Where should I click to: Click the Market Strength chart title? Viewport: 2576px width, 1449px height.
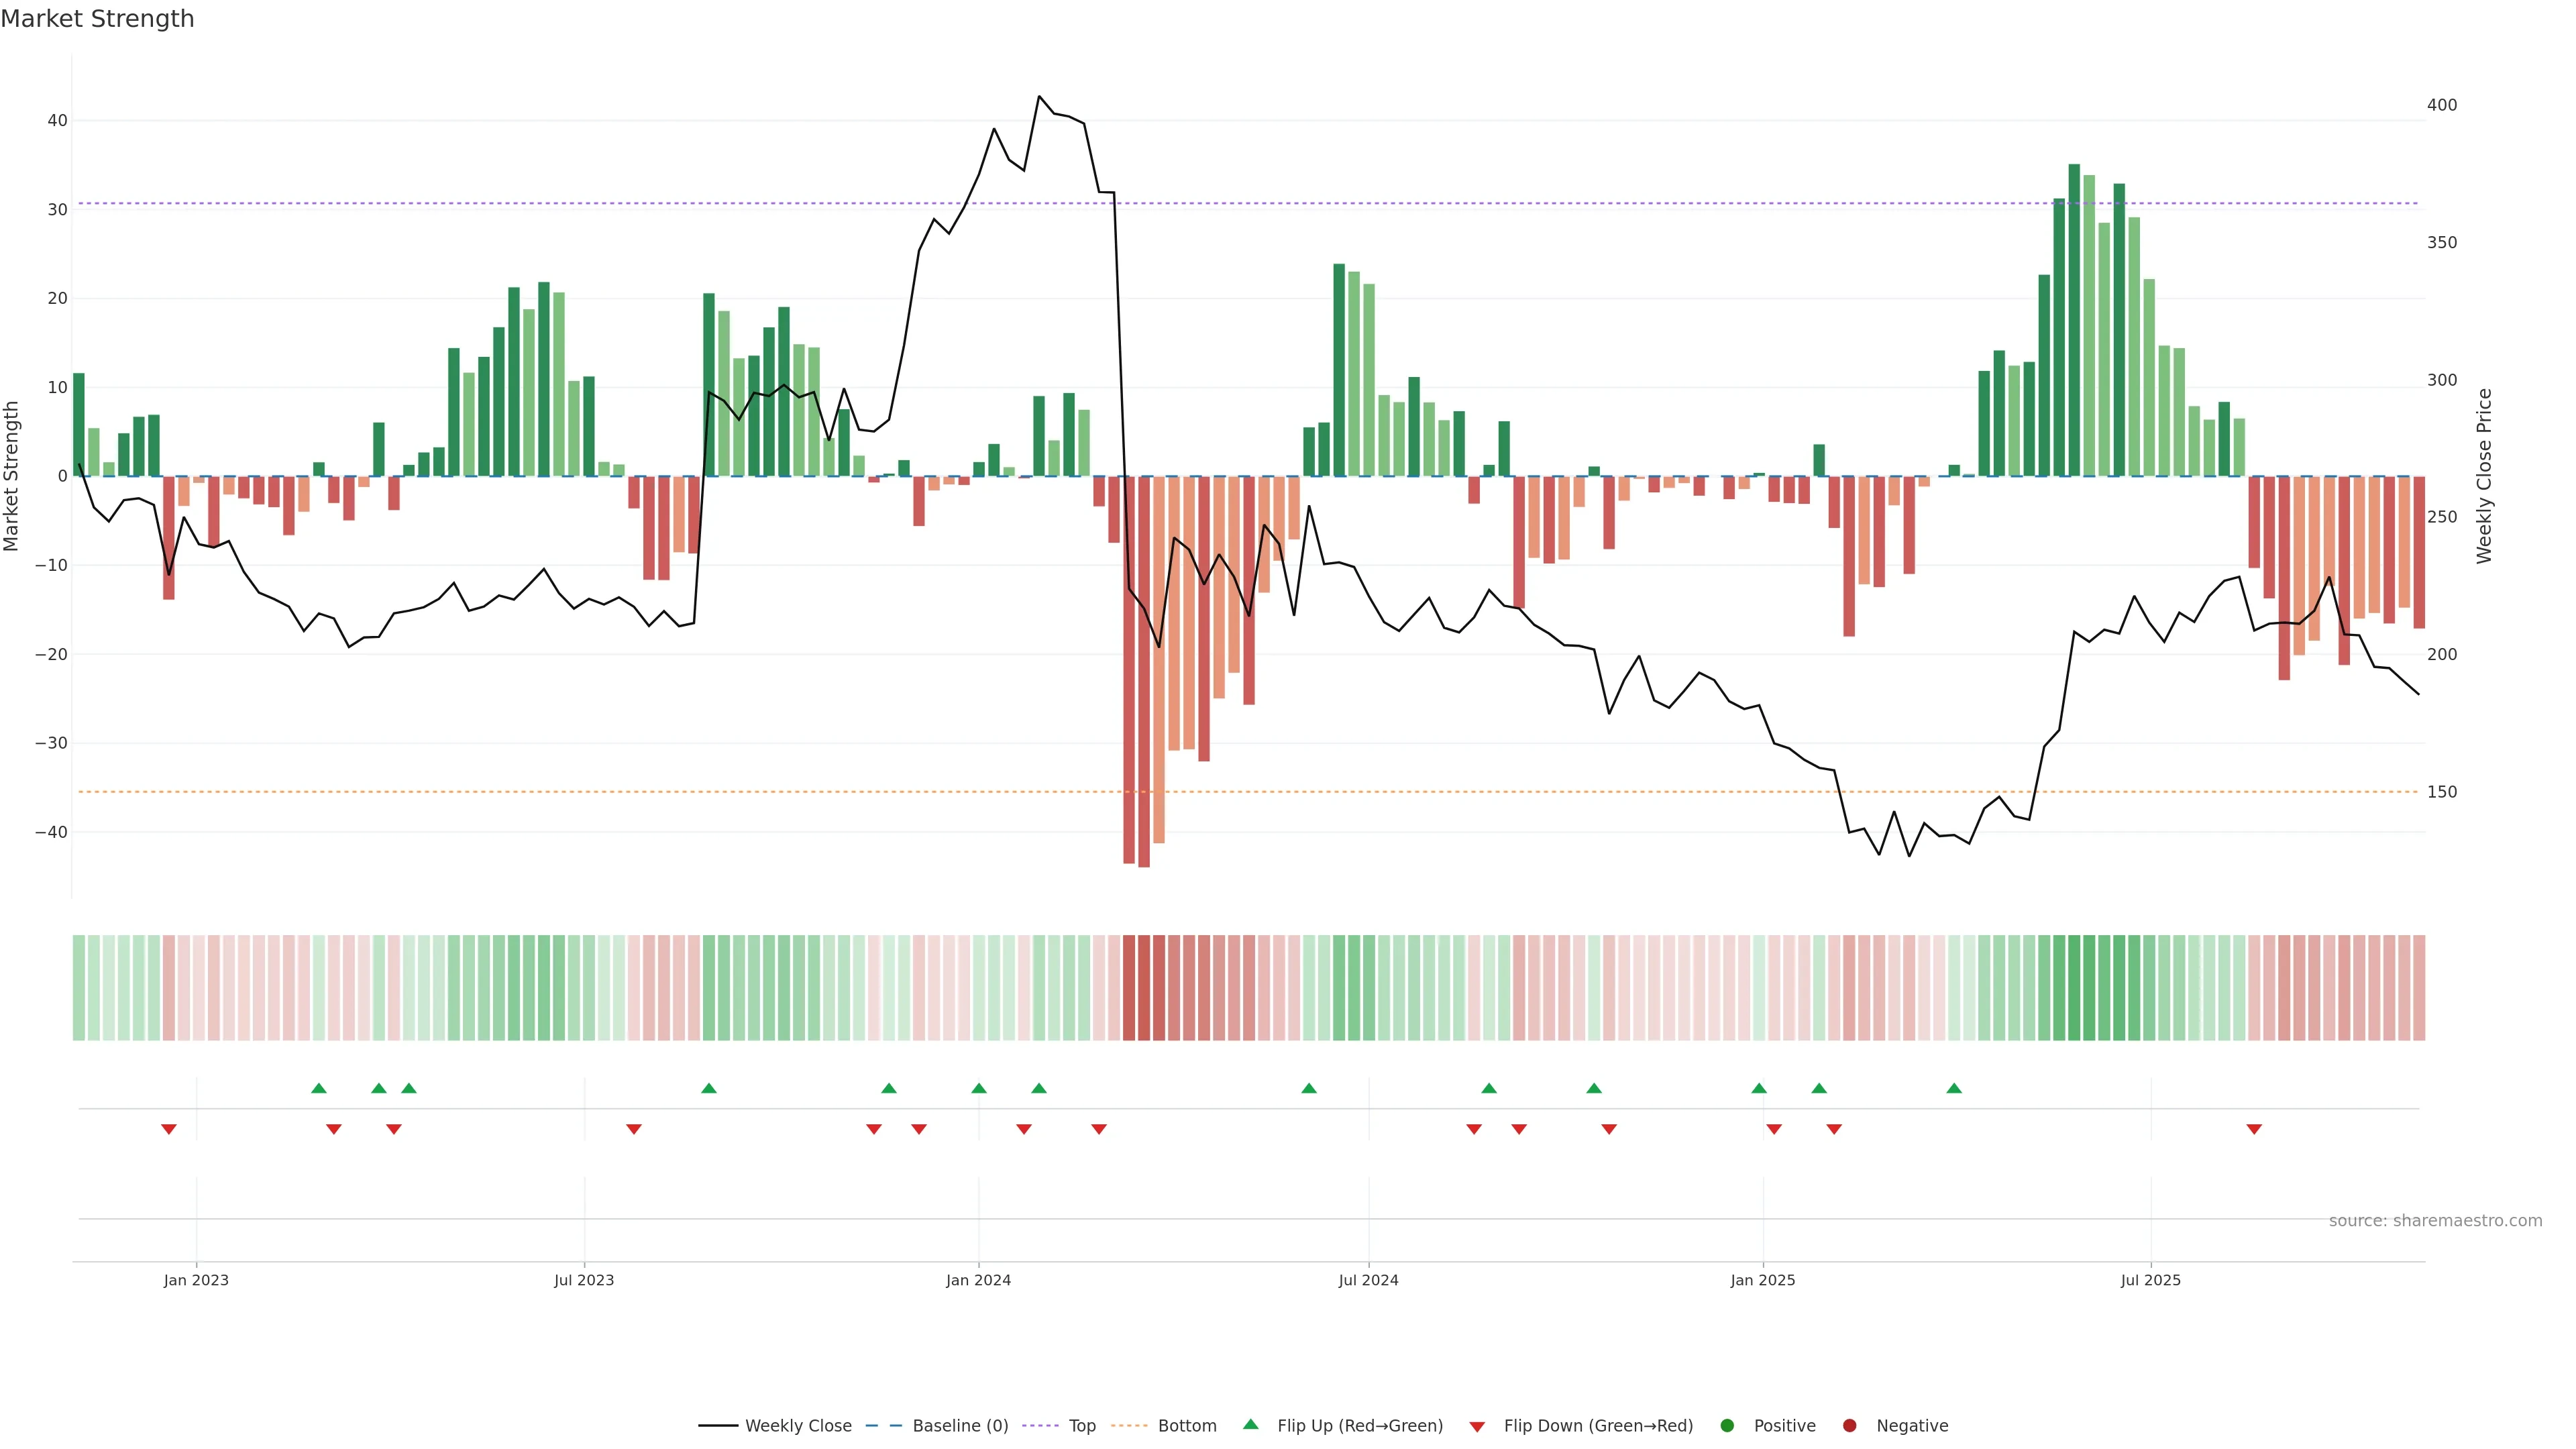tap(97, 19)
